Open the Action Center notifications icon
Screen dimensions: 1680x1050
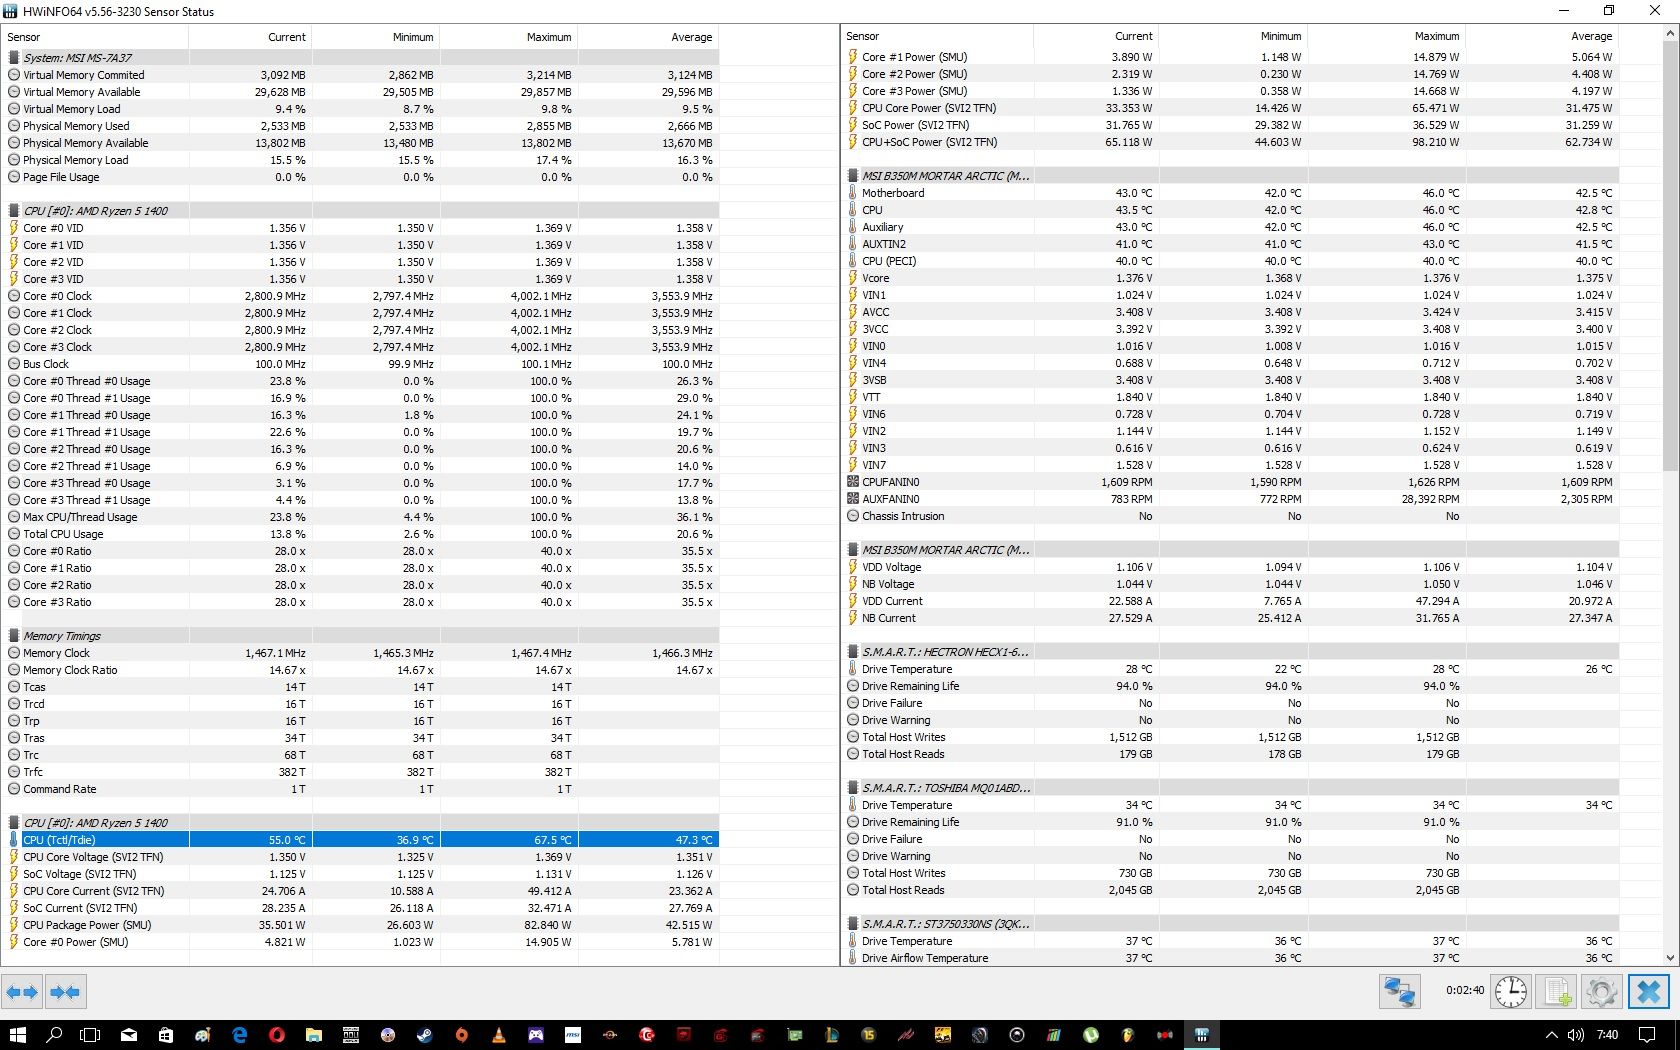[1647, 1035]
